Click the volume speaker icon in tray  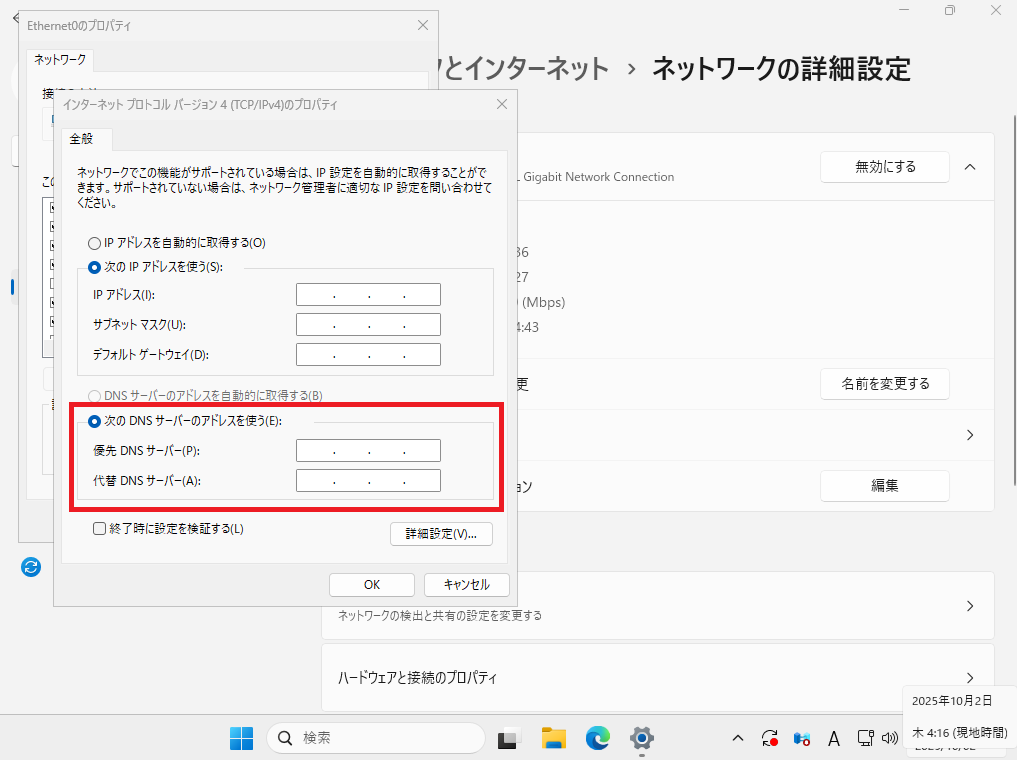pos(890,739)
